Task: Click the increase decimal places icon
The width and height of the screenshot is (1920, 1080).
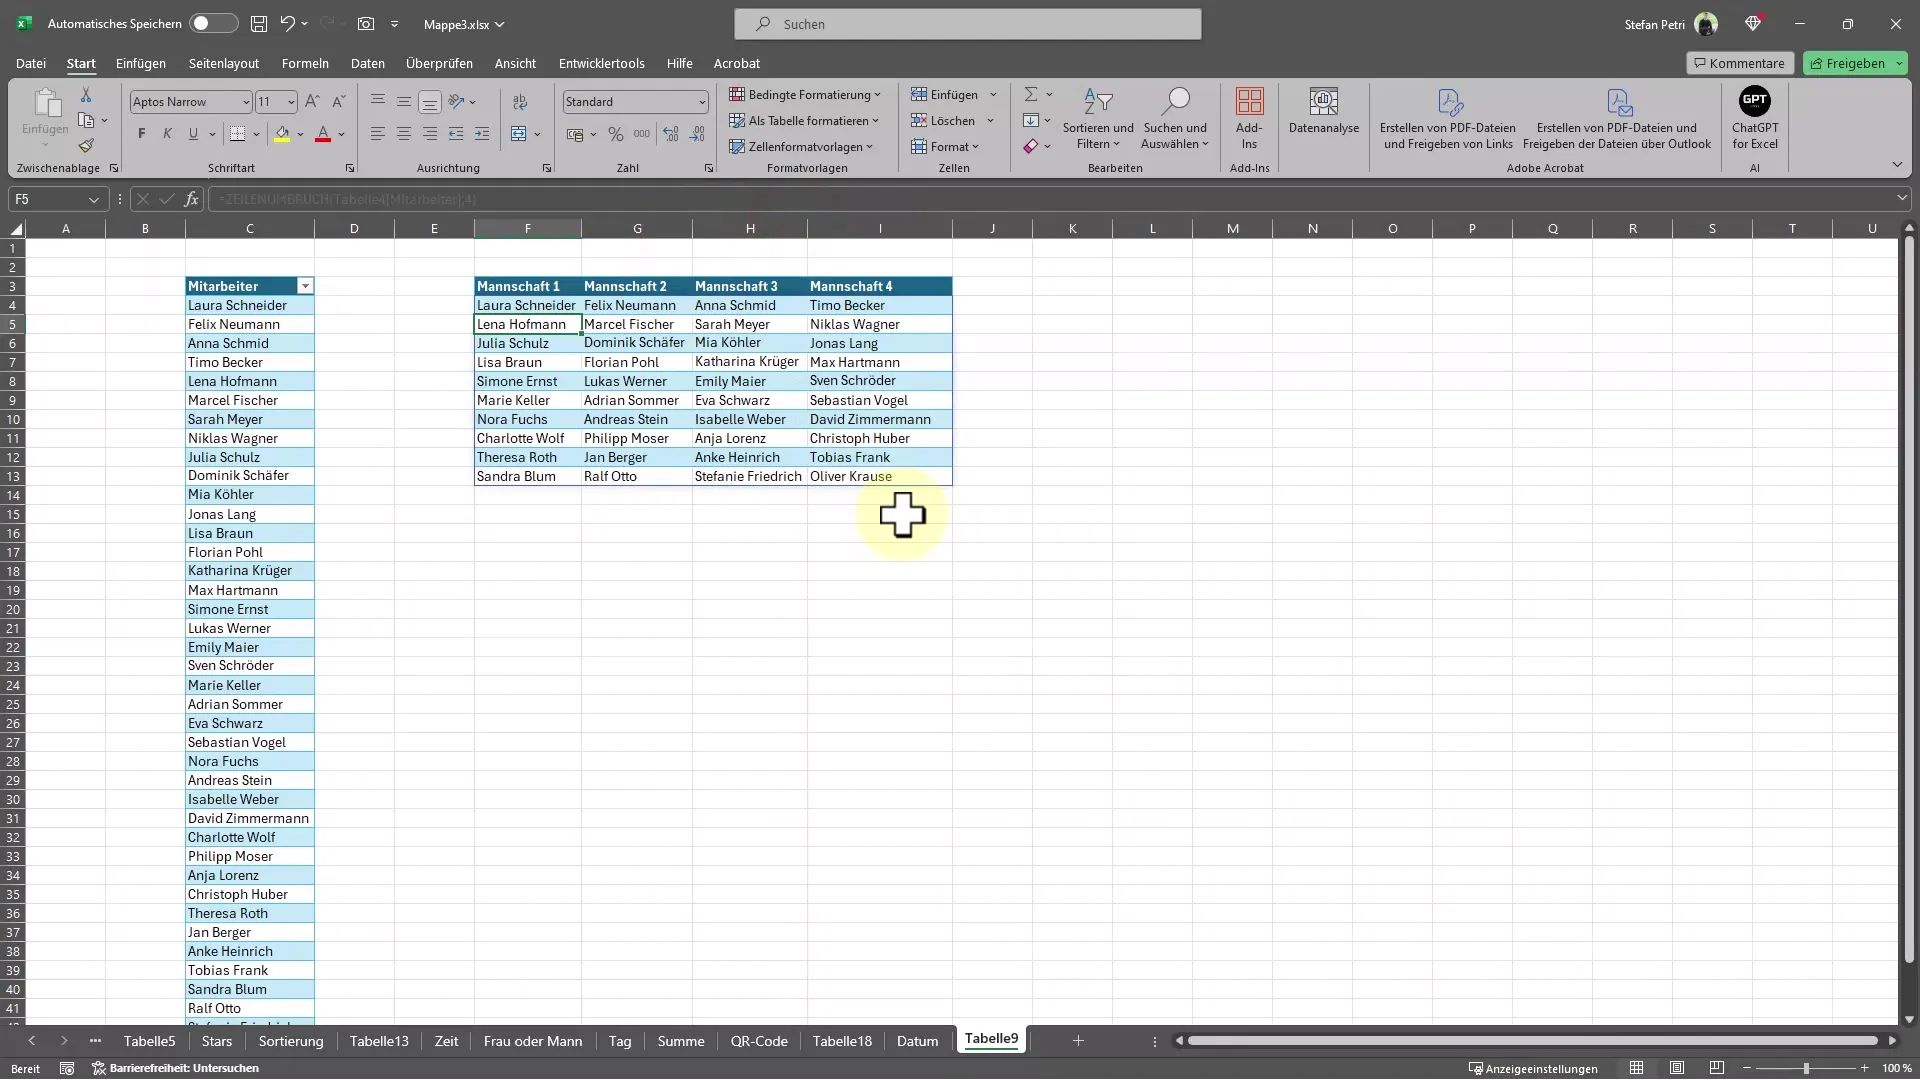Action: (670, 134)
